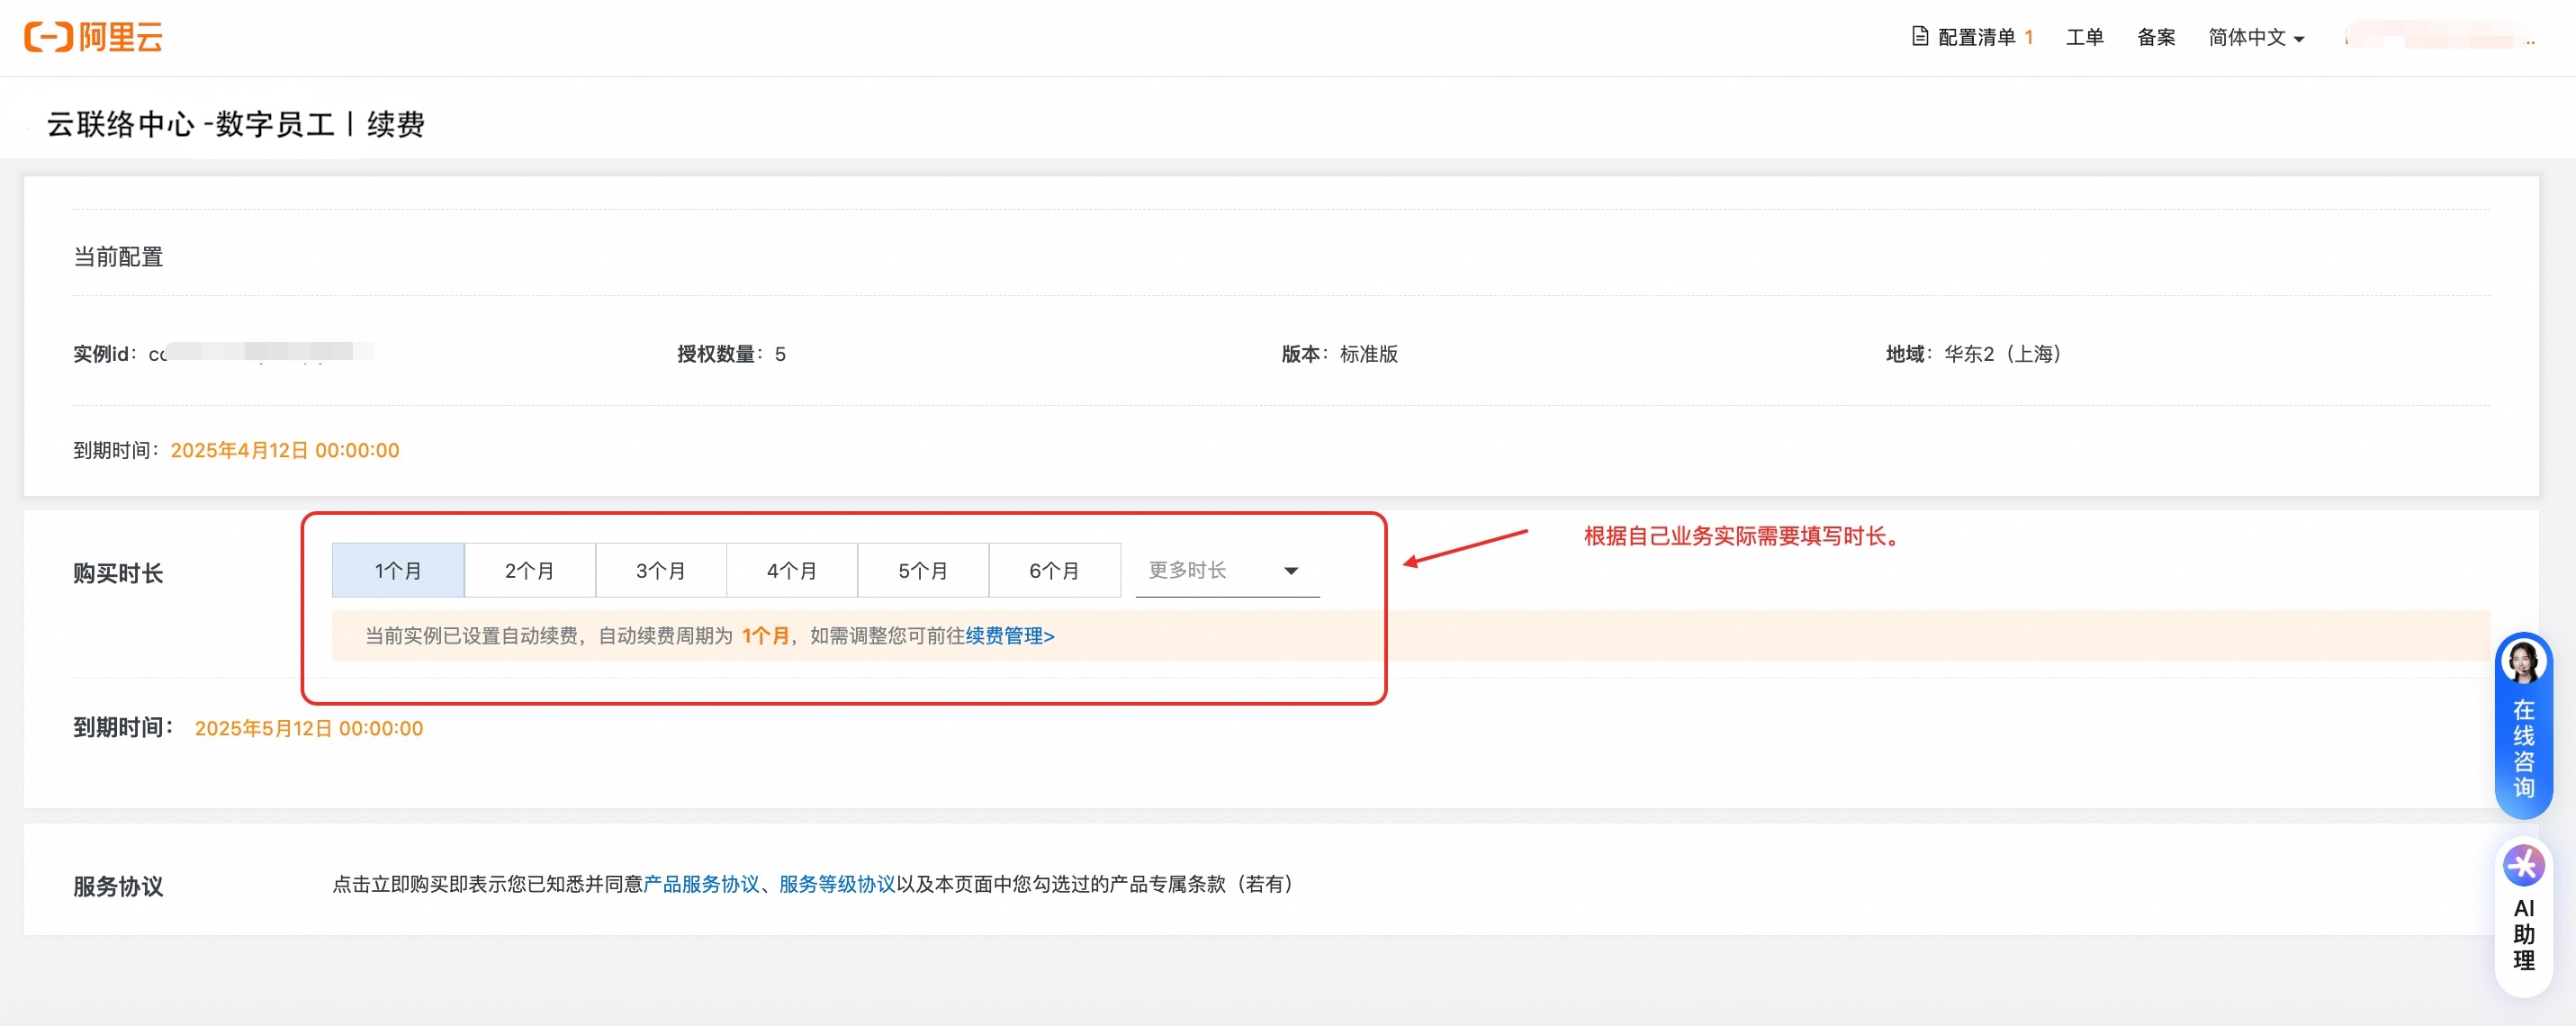The height and width of the screenshot is (1026, 2576).
Task: Open the 简体中文 language dropdown
Action: 2256,37
